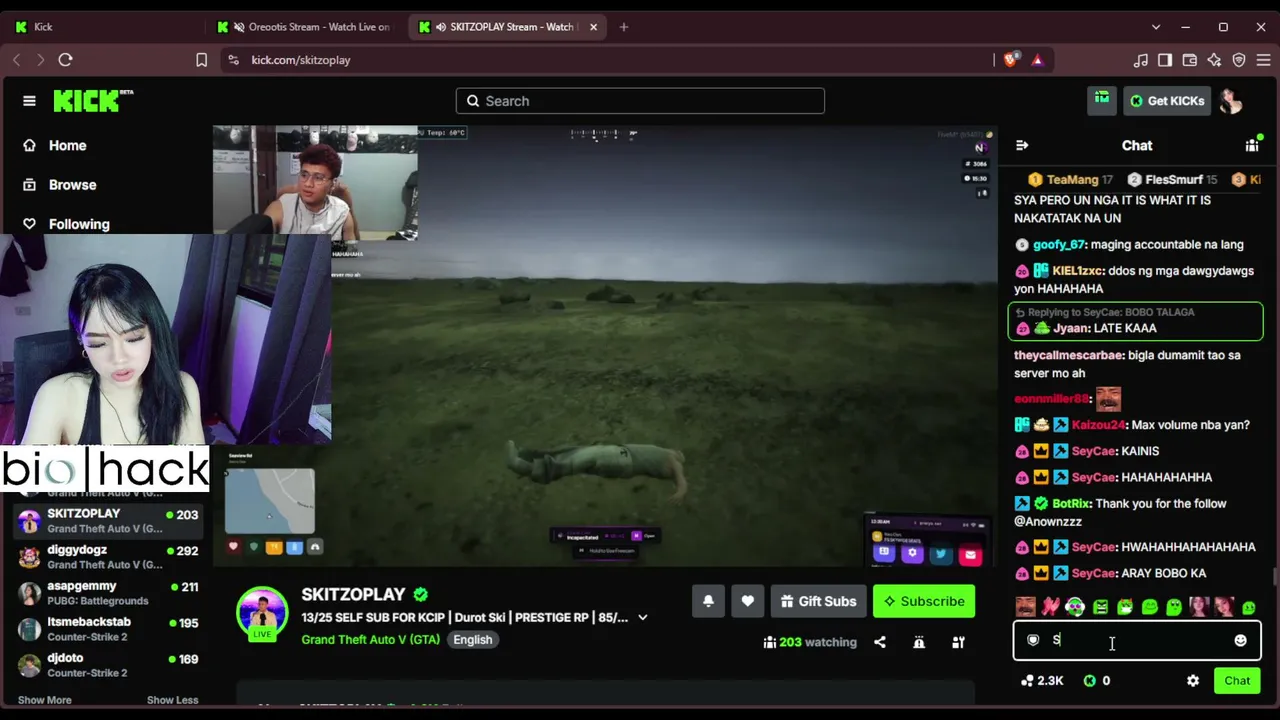Click the Gift Subs button
Screen dimensions: 1280x720
818,601
